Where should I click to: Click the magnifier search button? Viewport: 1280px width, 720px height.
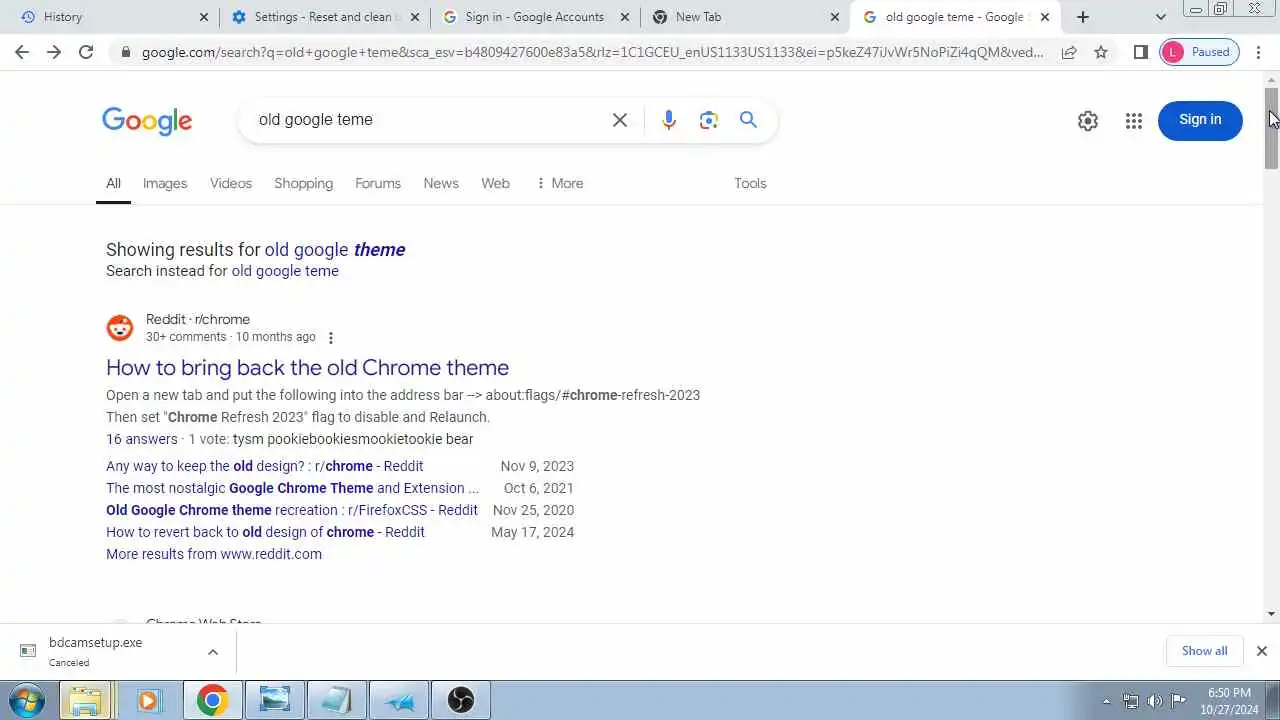[x=748, y=120]
